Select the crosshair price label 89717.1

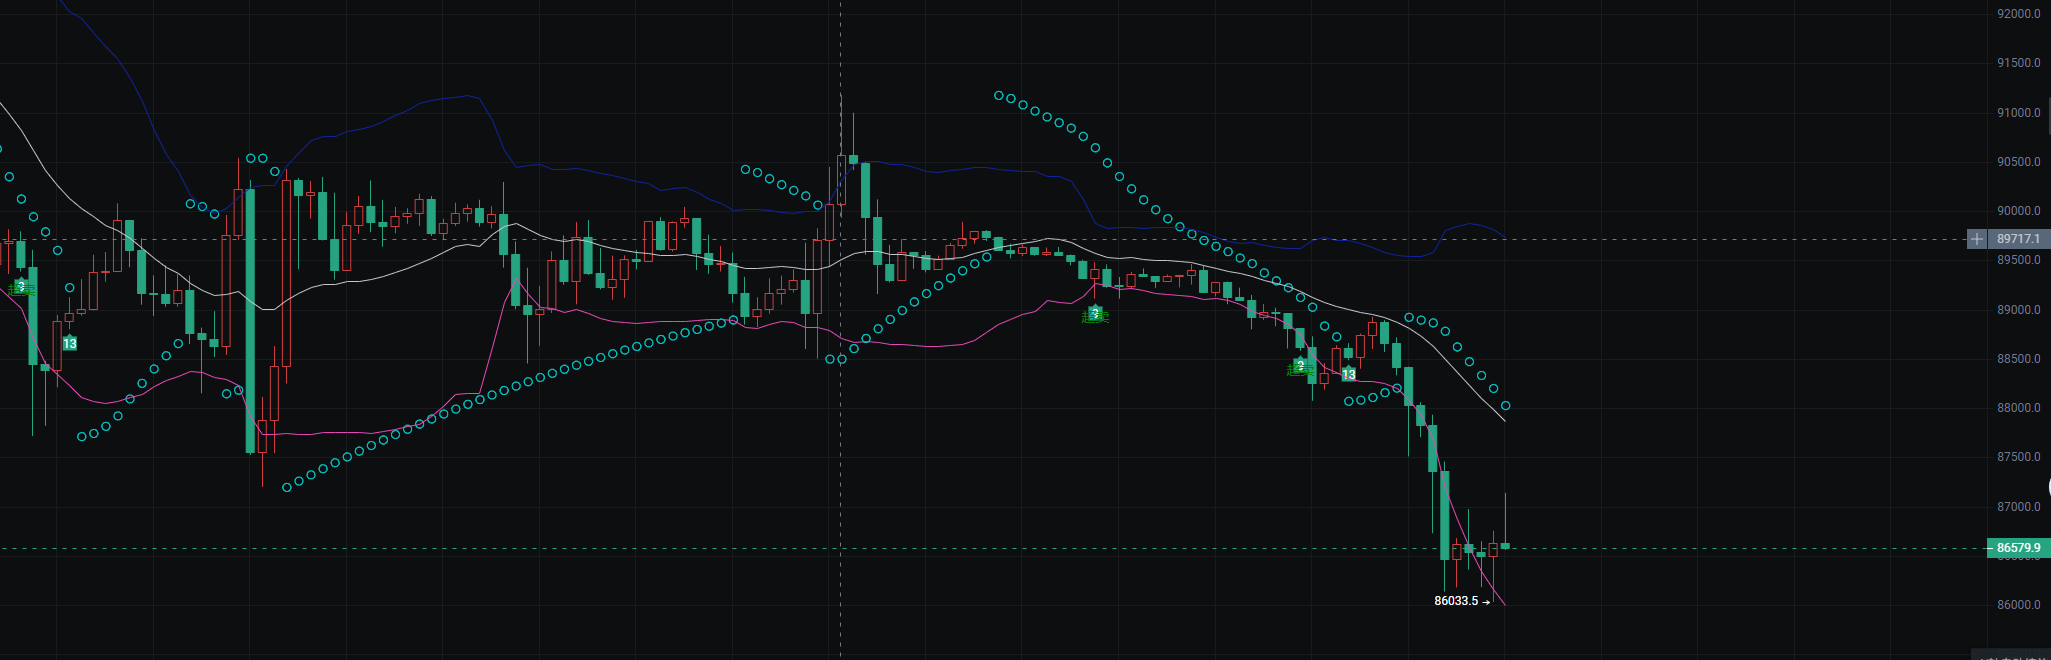[2018, 239]
